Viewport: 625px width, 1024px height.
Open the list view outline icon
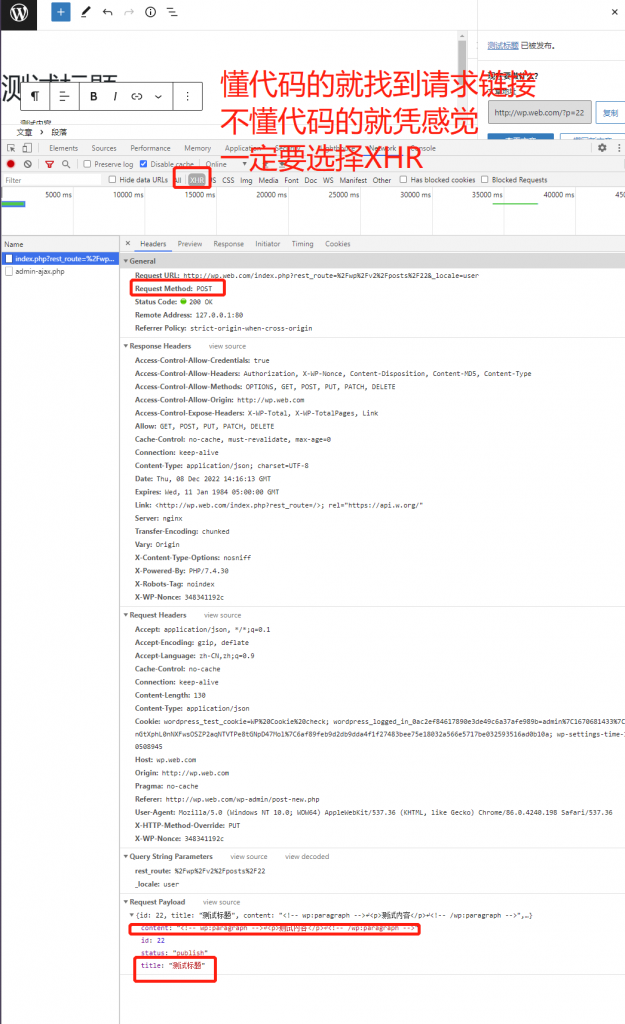(x=172, y=12)
